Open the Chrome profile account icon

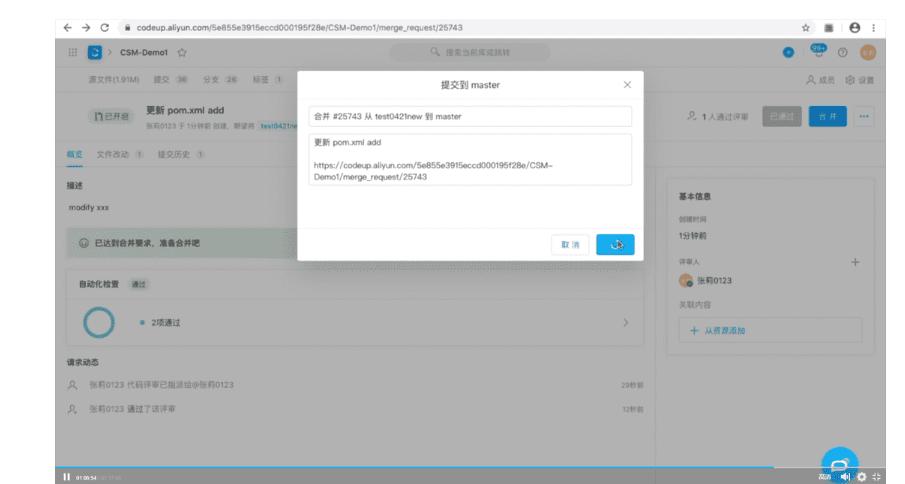pyautogui.click(x=855, y=28)
